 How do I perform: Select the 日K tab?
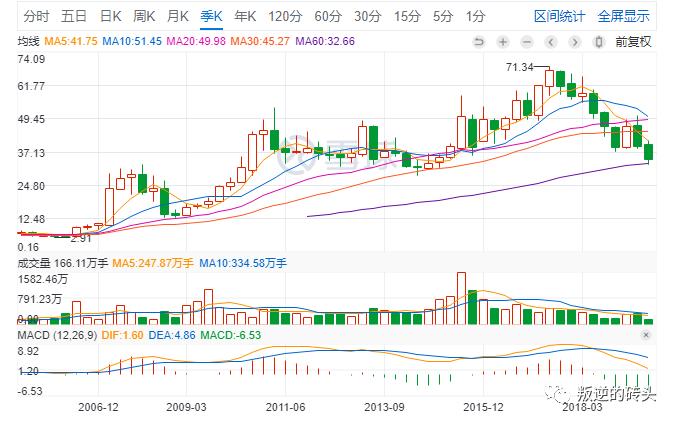[x=109, y=16]
